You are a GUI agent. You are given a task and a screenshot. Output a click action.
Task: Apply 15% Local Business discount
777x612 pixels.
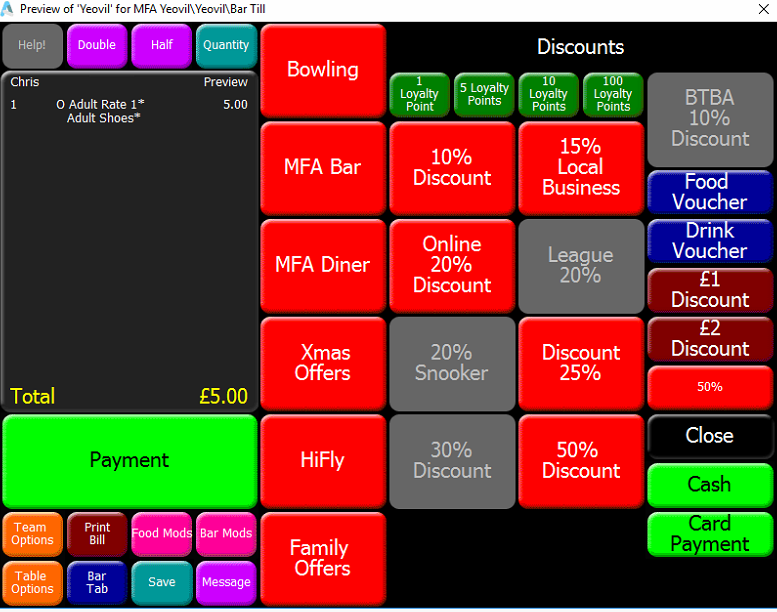581,167
